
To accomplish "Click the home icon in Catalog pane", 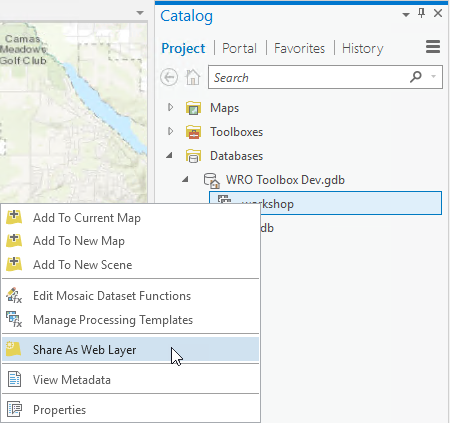I will tap(193, 77).
